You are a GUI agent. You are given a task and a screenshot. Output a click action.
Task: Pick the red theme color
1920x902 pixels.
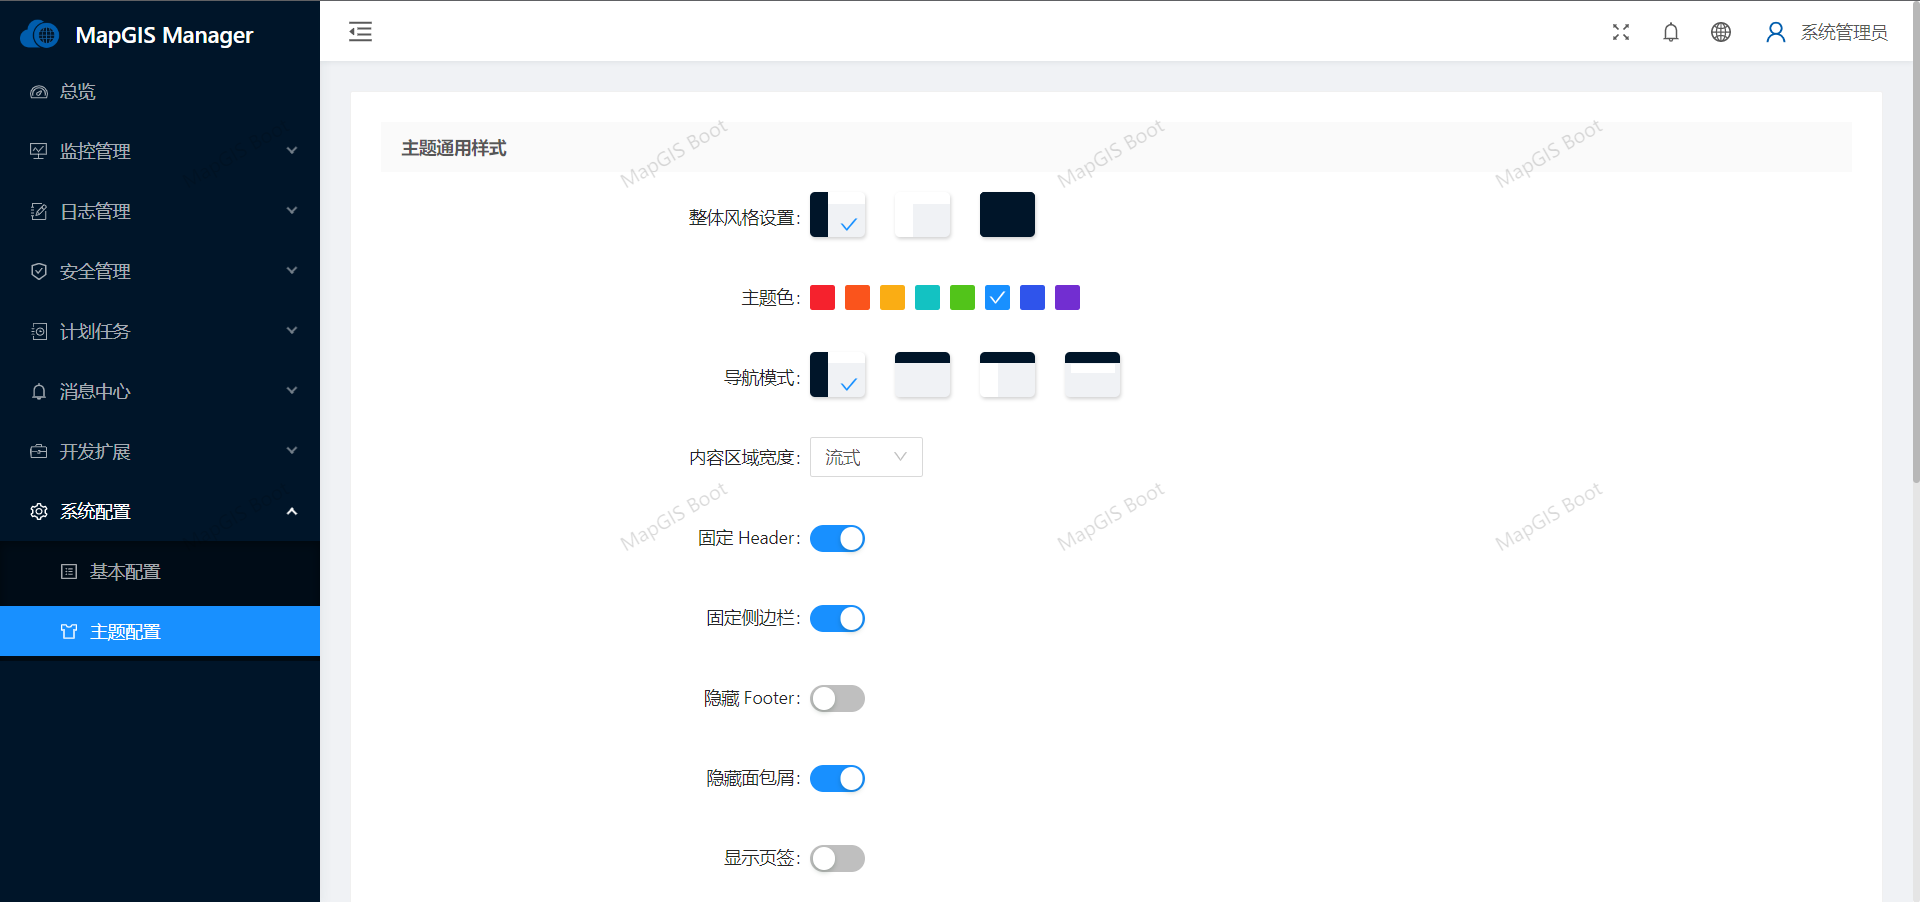(x=822, y=297)
